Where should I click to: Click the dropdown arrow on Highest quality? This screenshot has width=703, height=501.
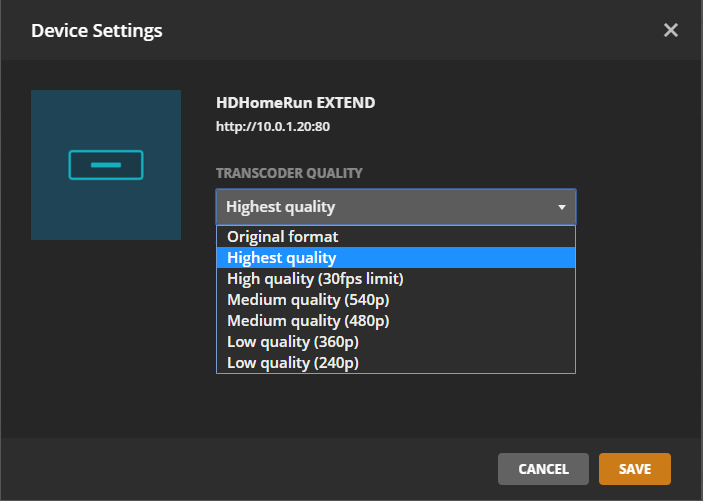pos(561,207)
